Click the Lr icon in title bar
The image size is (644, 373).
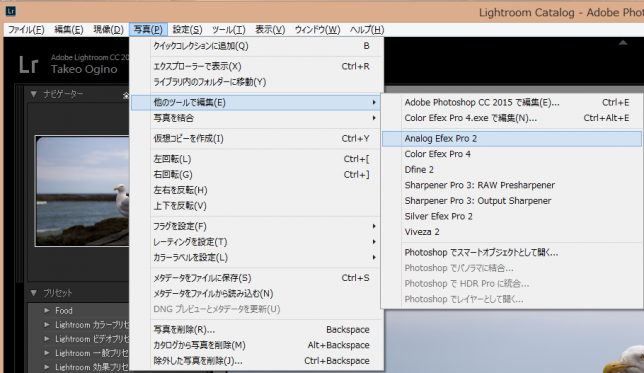tap(11, 11)
